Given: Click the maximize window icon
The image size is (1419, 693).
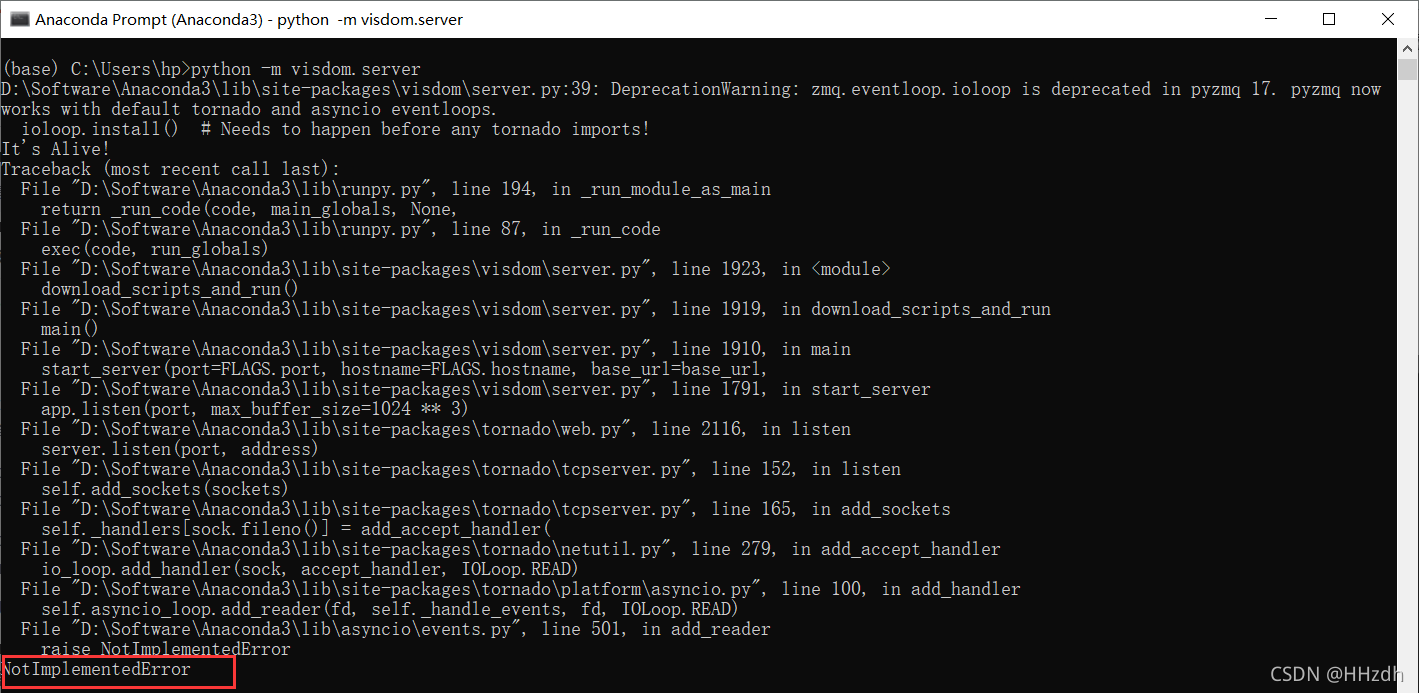Looking at the screenshot, I should (1327, 18).
